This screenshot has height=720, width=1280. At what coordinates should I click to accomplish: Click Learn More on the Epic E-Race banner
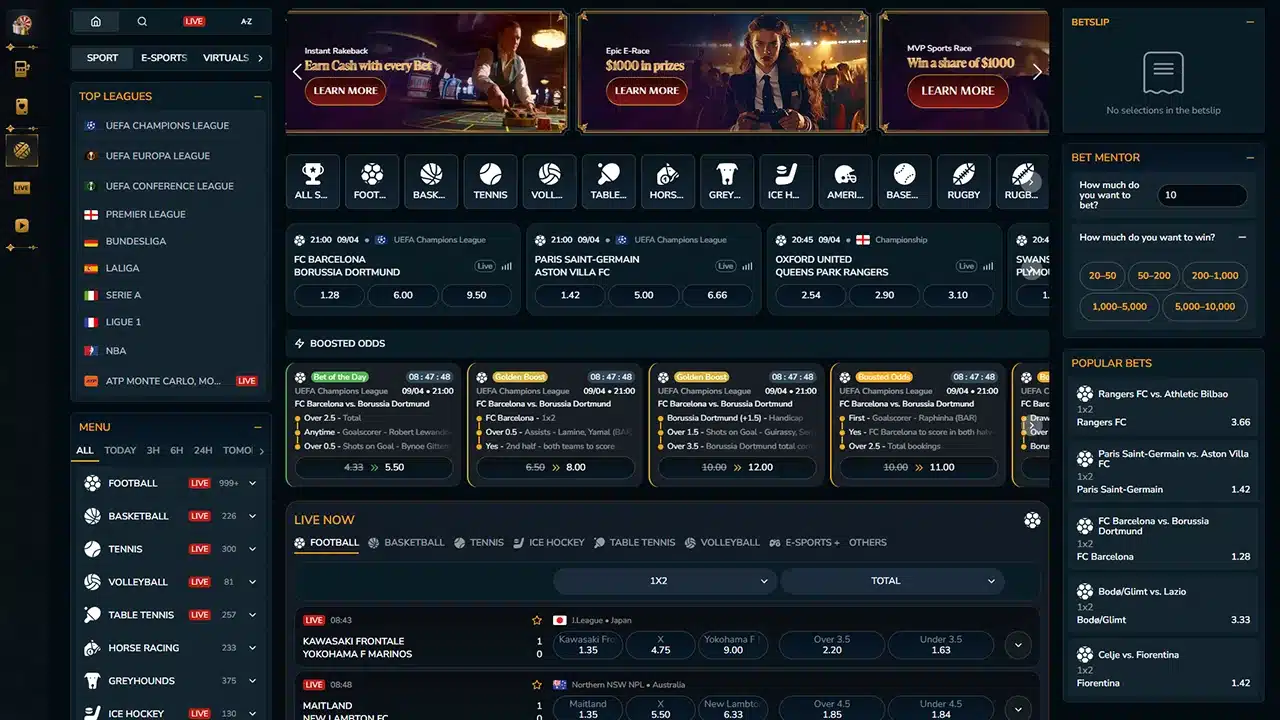tap(646, 91)
